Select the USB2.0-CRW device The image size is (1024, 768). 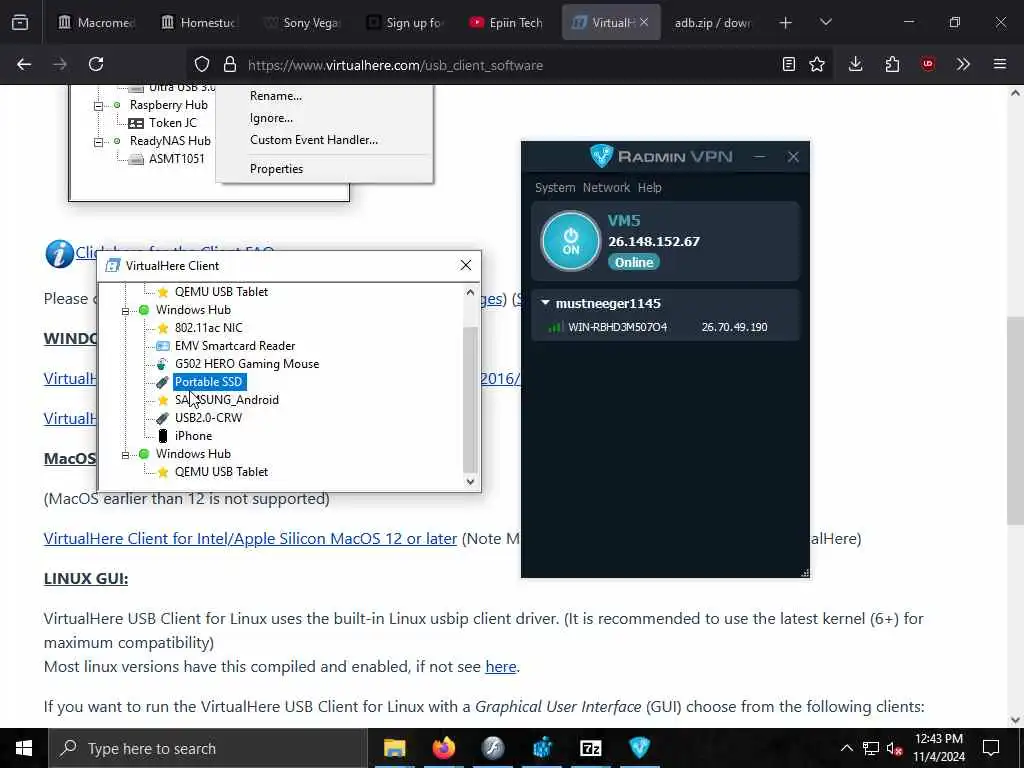pos(208,418)
